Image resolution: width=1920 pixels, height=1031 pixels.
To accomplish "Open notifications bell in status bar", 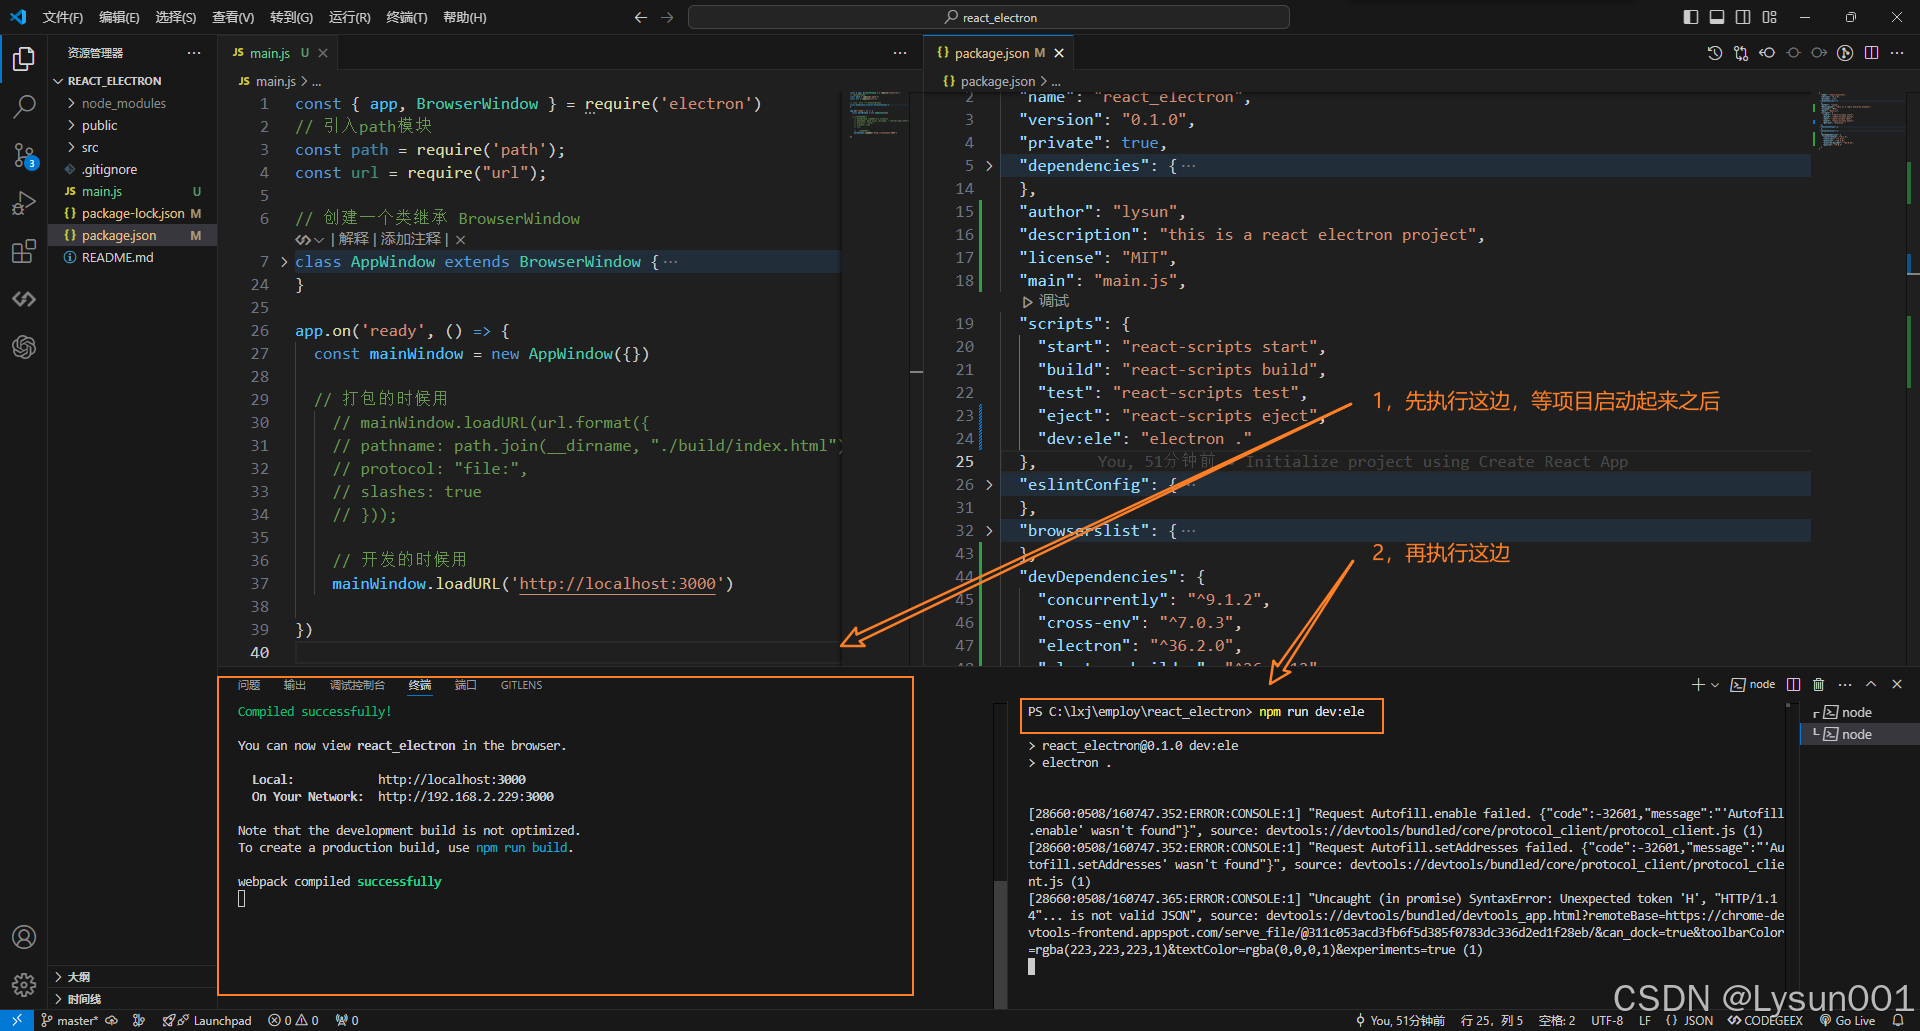I will pyautogui.click(x=1897, y=1021).
